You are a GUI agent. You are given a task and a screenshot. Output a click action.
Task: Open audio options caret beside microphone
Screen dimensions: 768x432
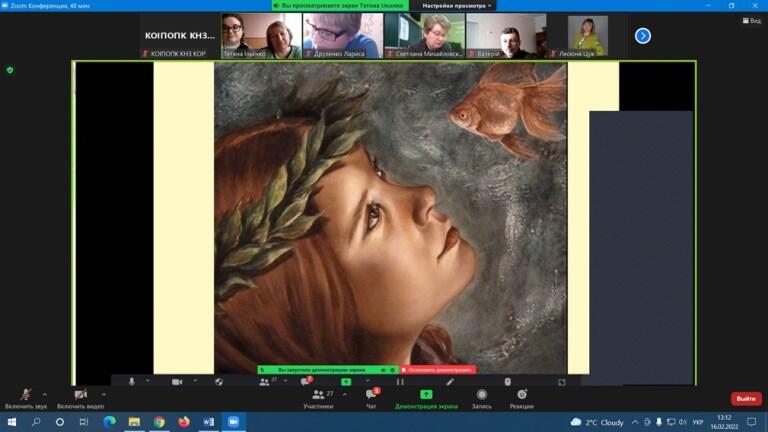click(45, 394)
